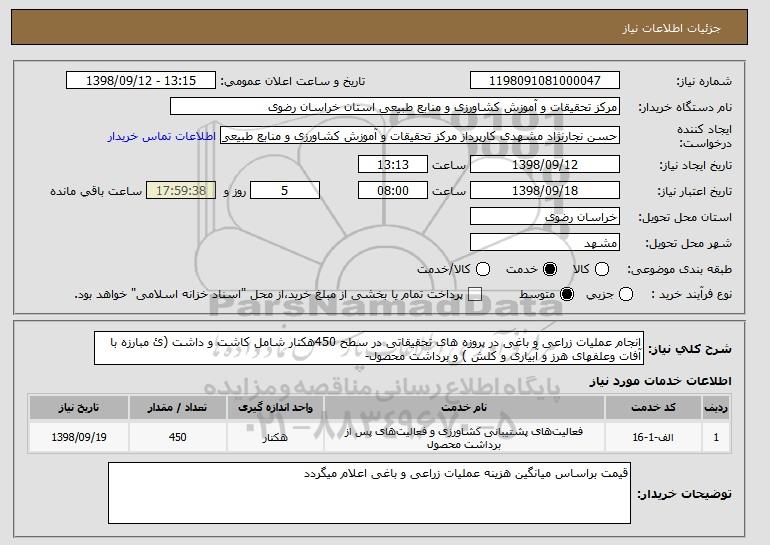The width and height of the screenshot is (770, 545).
Task: Click the validity date field 1398/09/18
Action: point(545,191)
